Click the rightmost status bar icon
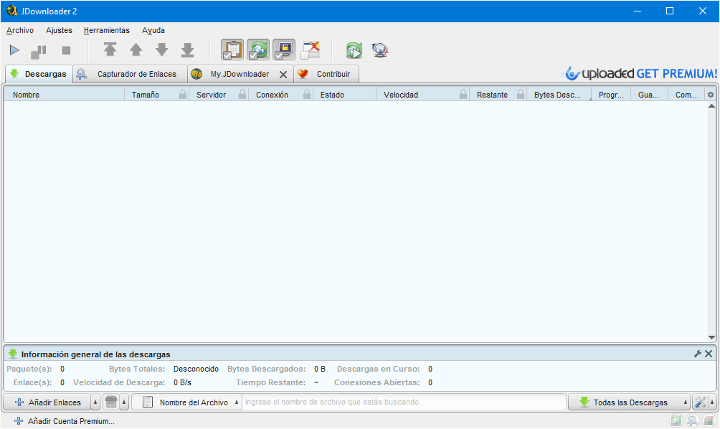720x429 pixels. 709,420
